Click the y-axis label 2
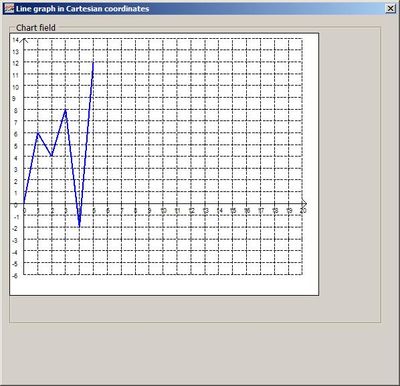Image resolution: width=400 pixels, height=386 pixels. [16, 181]
